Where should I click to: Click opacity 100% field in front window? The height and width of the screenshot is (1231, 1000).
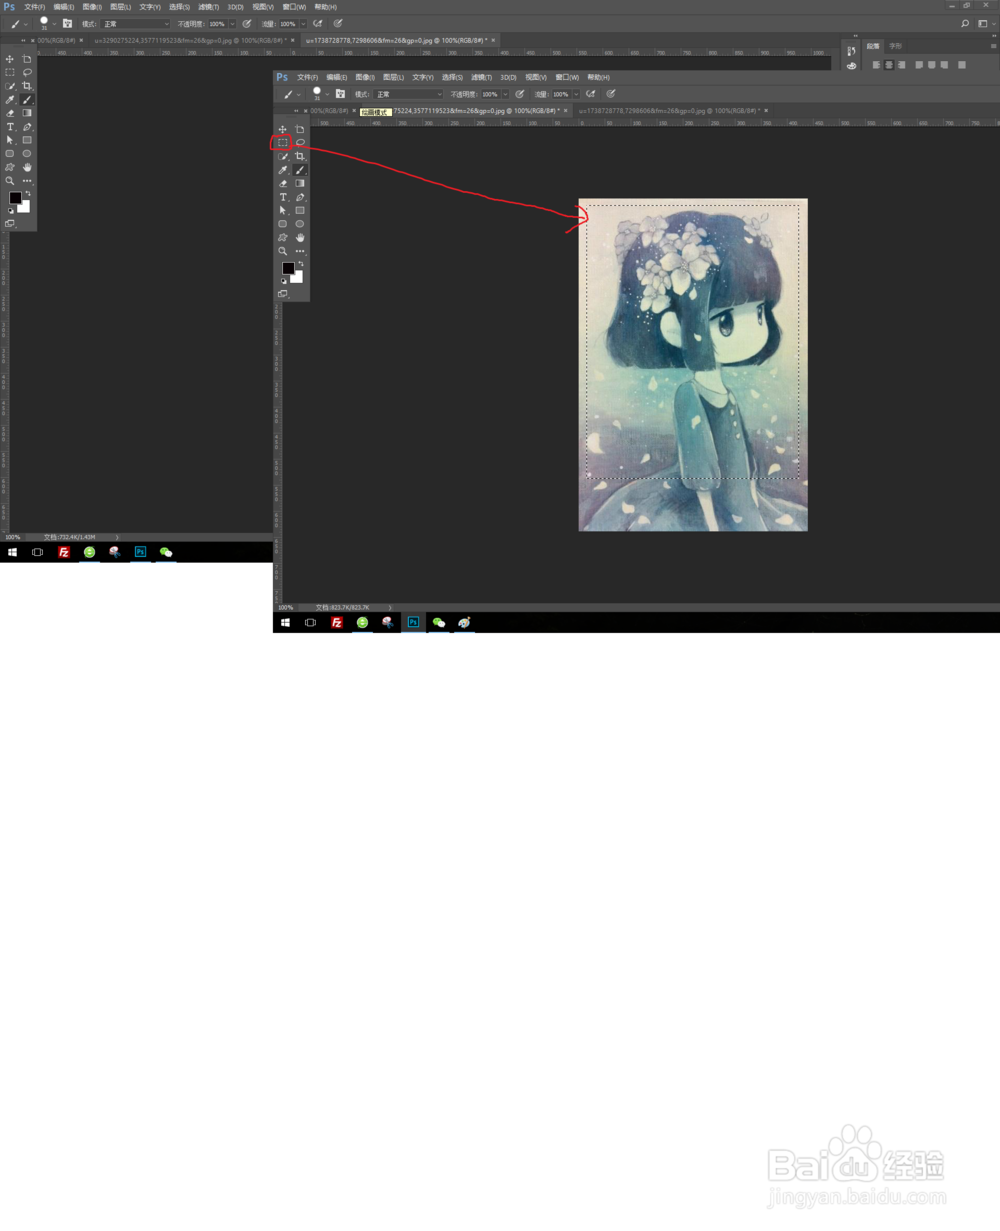click(490, 94)
